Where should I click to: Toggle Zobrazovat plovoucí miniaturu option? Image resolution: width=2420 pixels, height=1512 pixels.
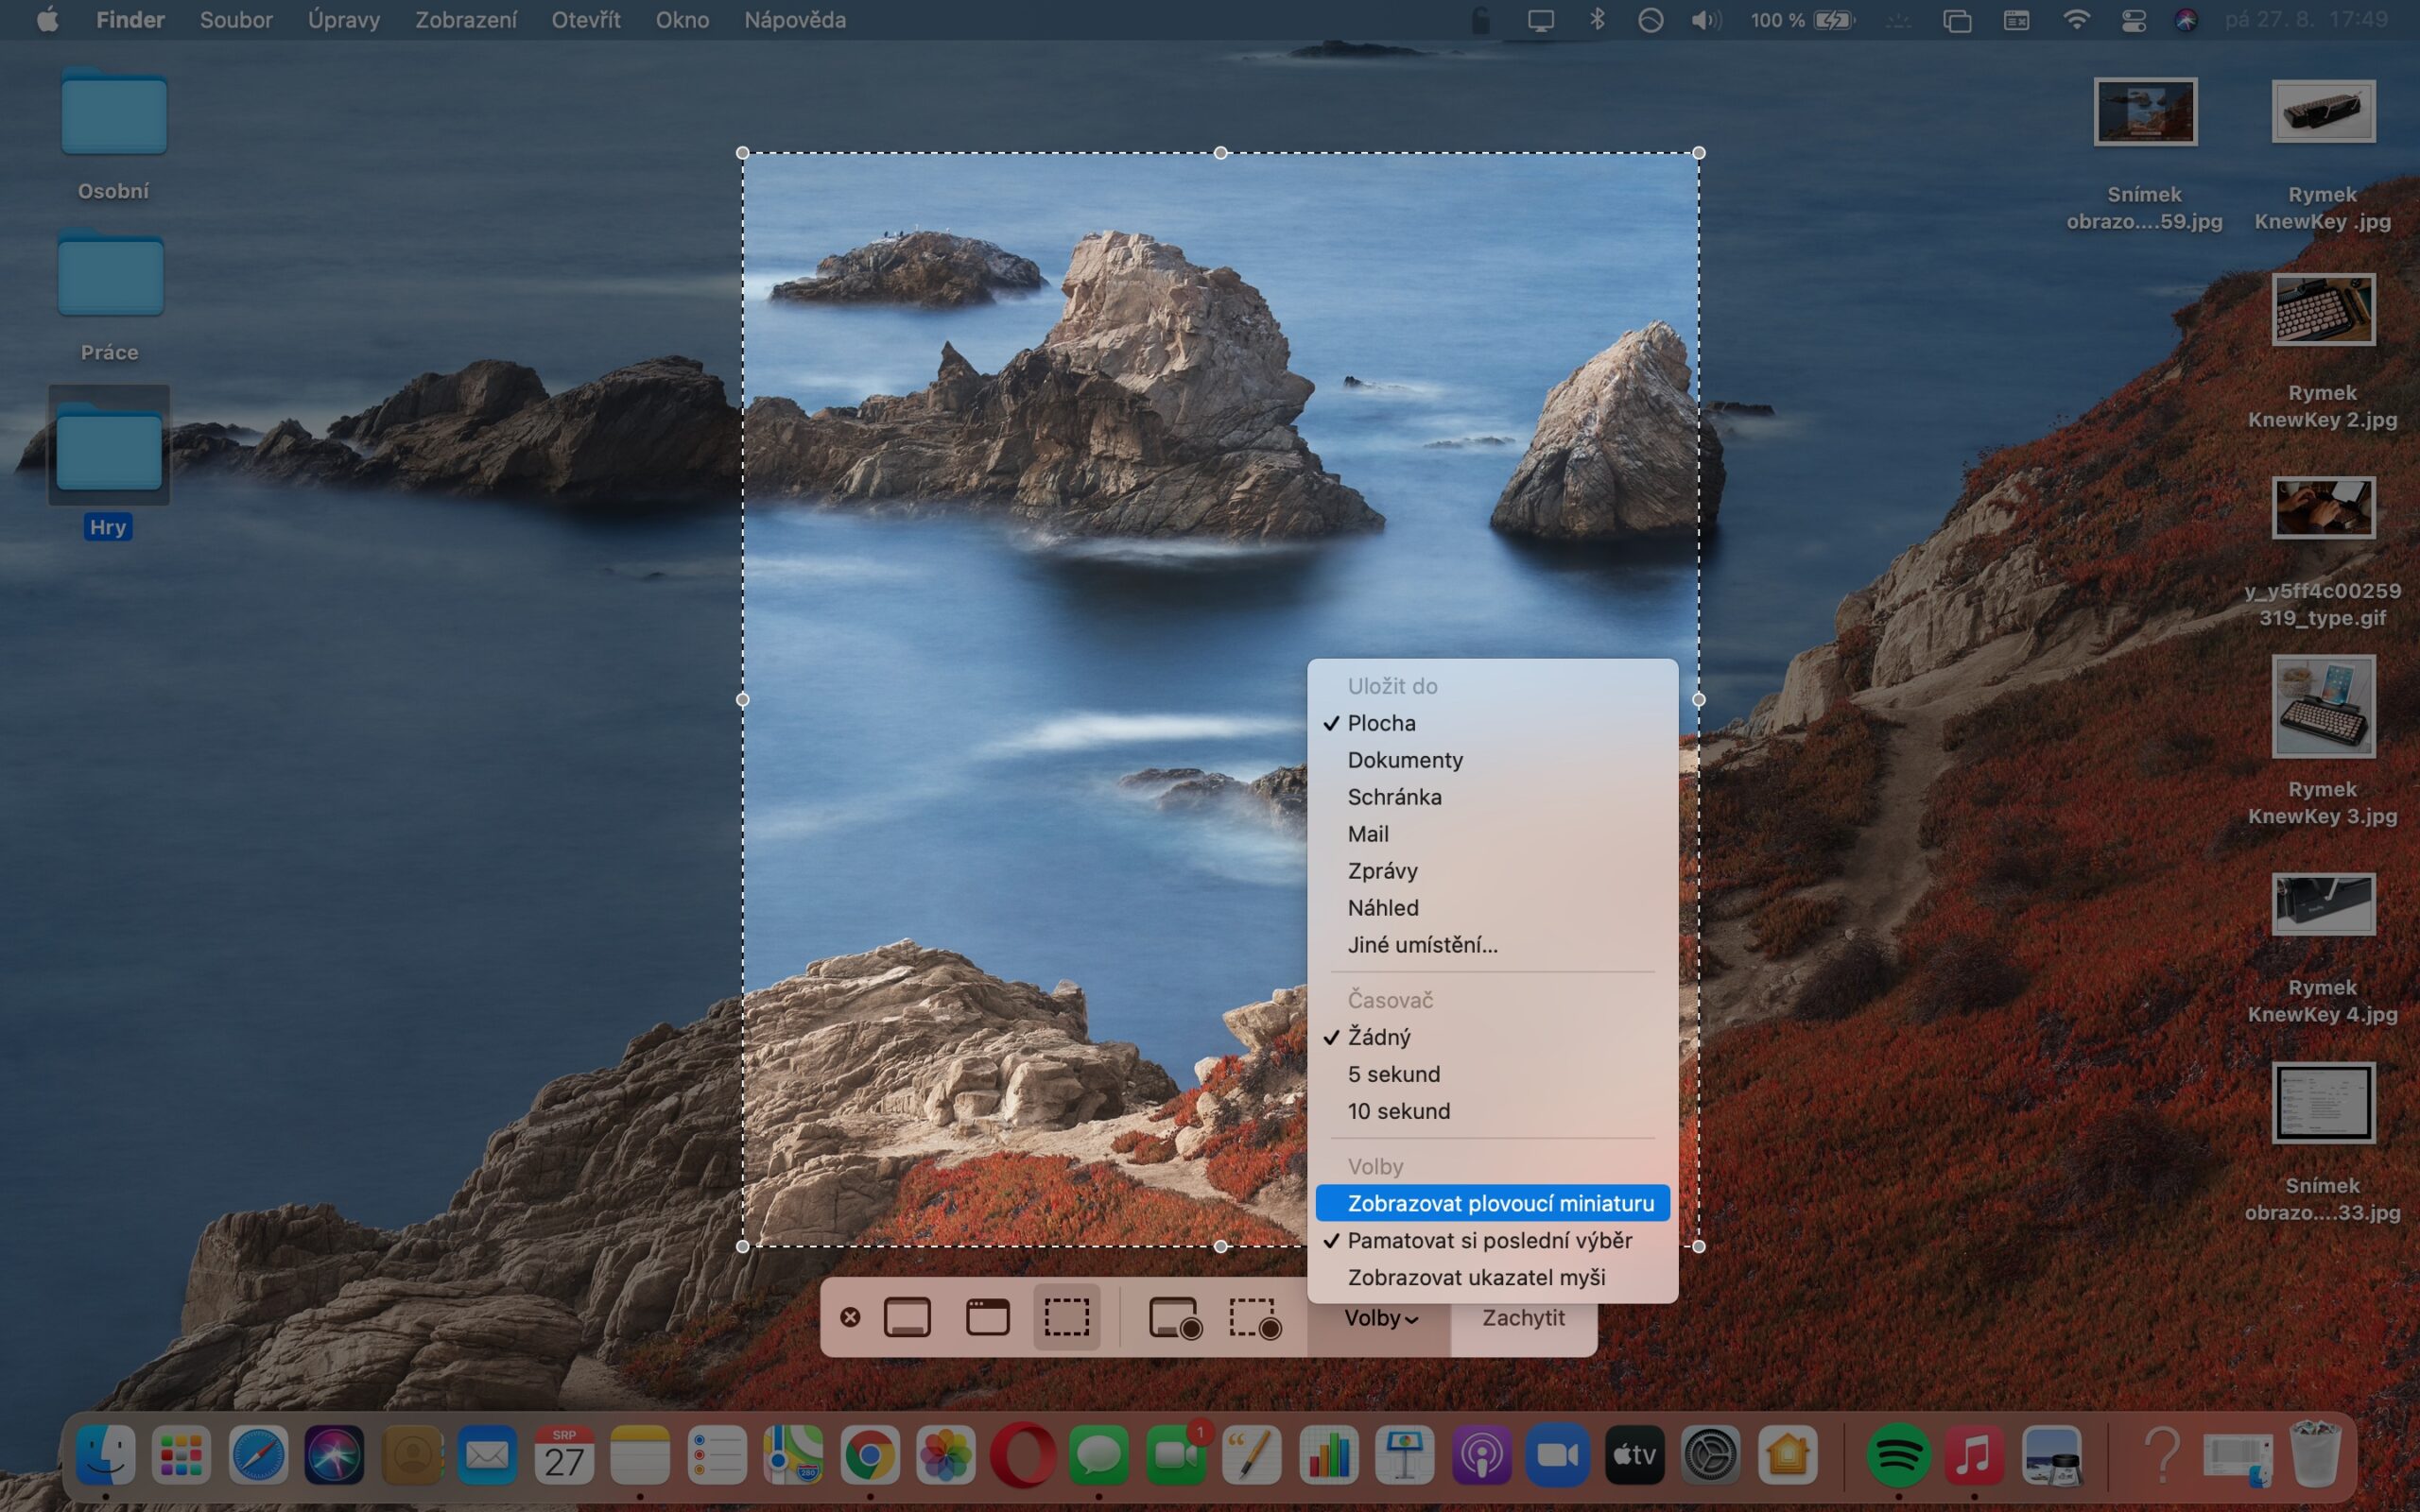[1501, 1203]
